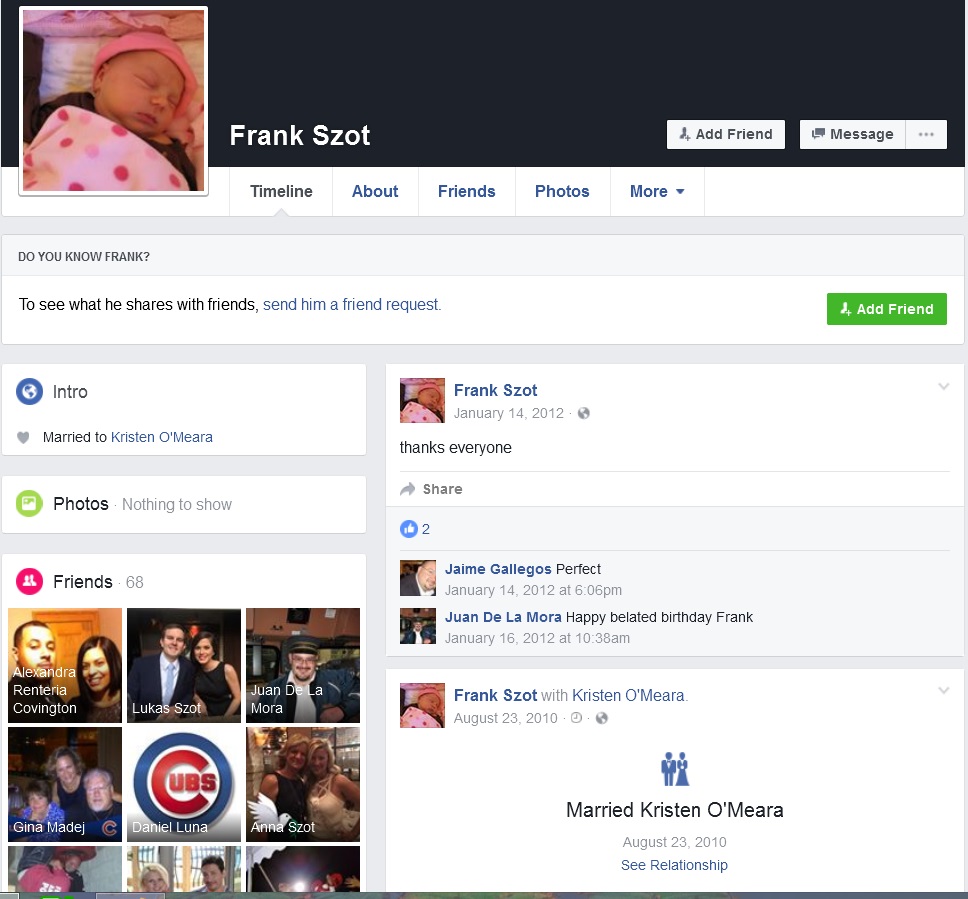Switch to the Timeline tab
Viewport: 968px width, 899px height.
pyautogui.click(x=281, y=191)
